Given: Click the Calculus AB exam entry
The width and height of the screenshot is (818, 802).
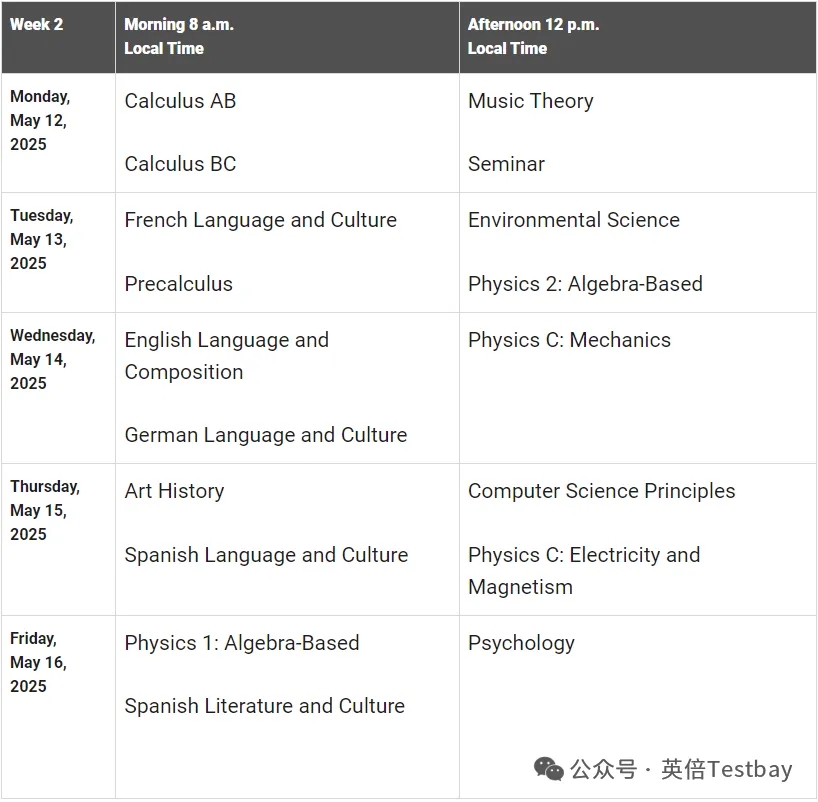Looking at the screenshot, I should [180, 101].
